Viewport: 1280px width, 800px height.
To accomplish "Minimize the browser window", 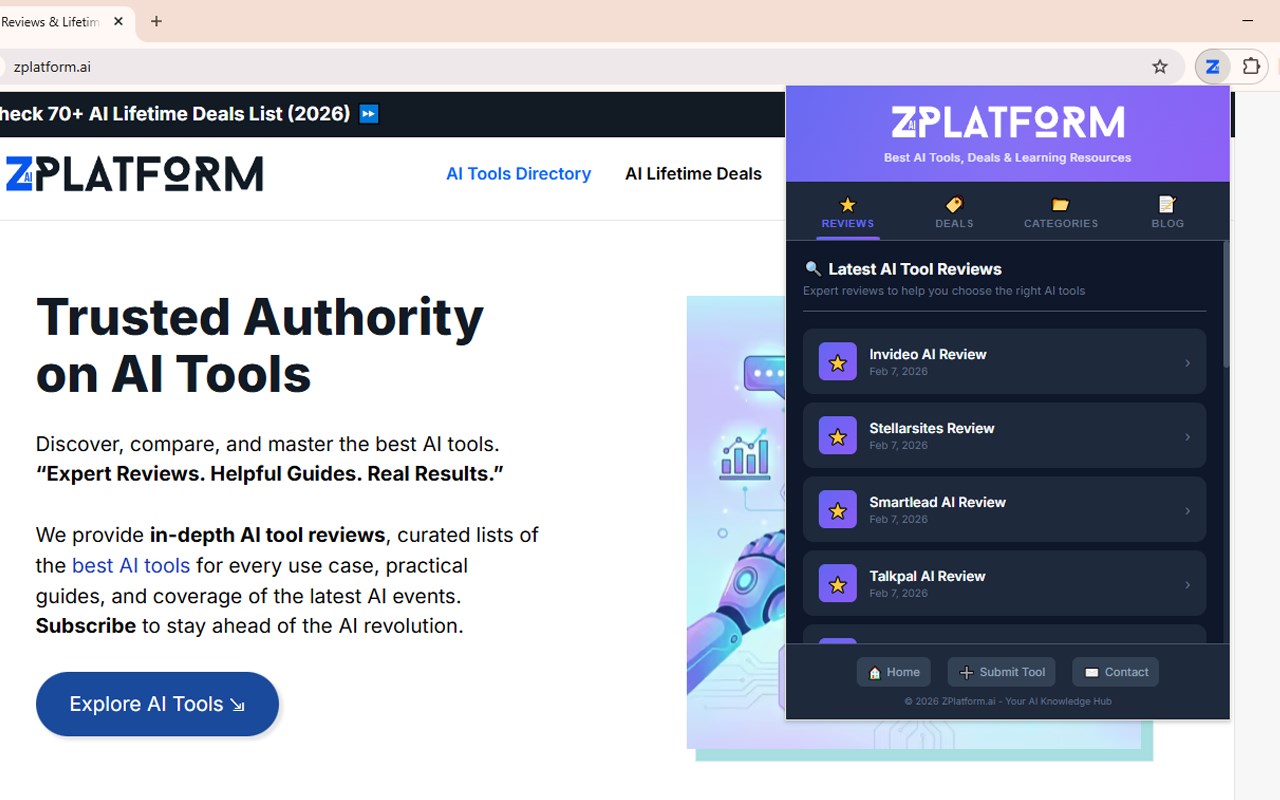I will (x=1248, y=21).
